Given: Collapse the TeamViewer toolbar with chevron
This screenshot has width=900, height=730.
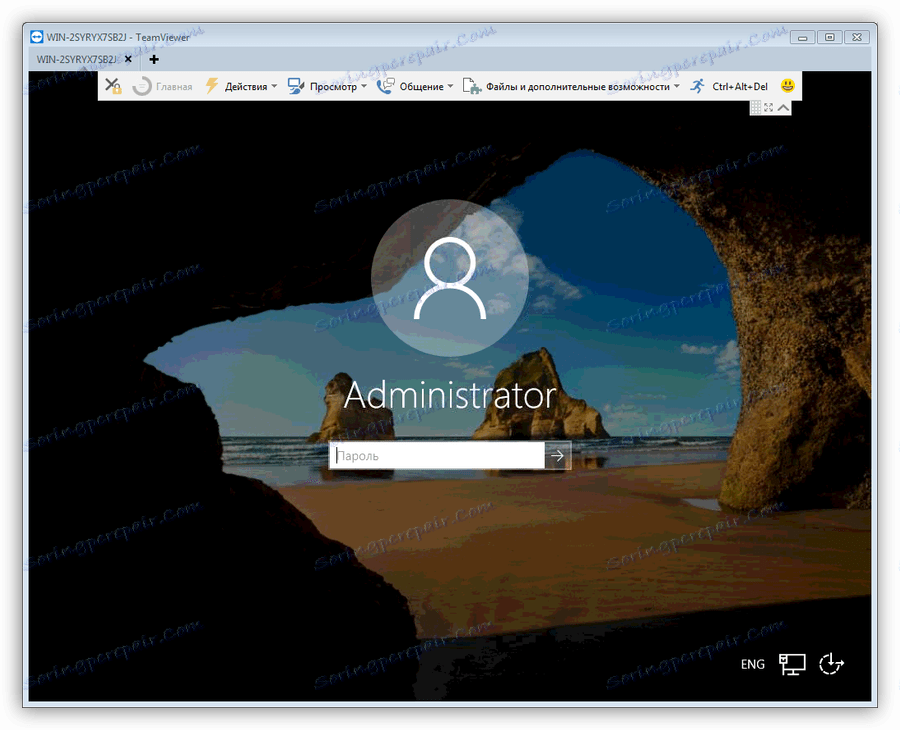Looking at the screenshot, I should pos(783,107).
